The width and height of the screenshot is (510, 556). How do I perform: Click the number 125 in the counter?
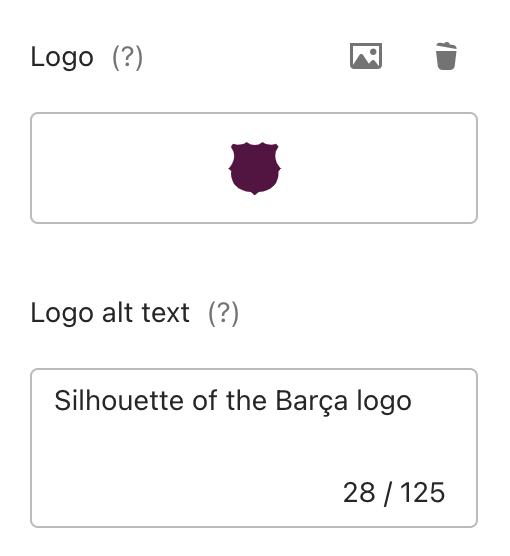click(x=422, y=493)
